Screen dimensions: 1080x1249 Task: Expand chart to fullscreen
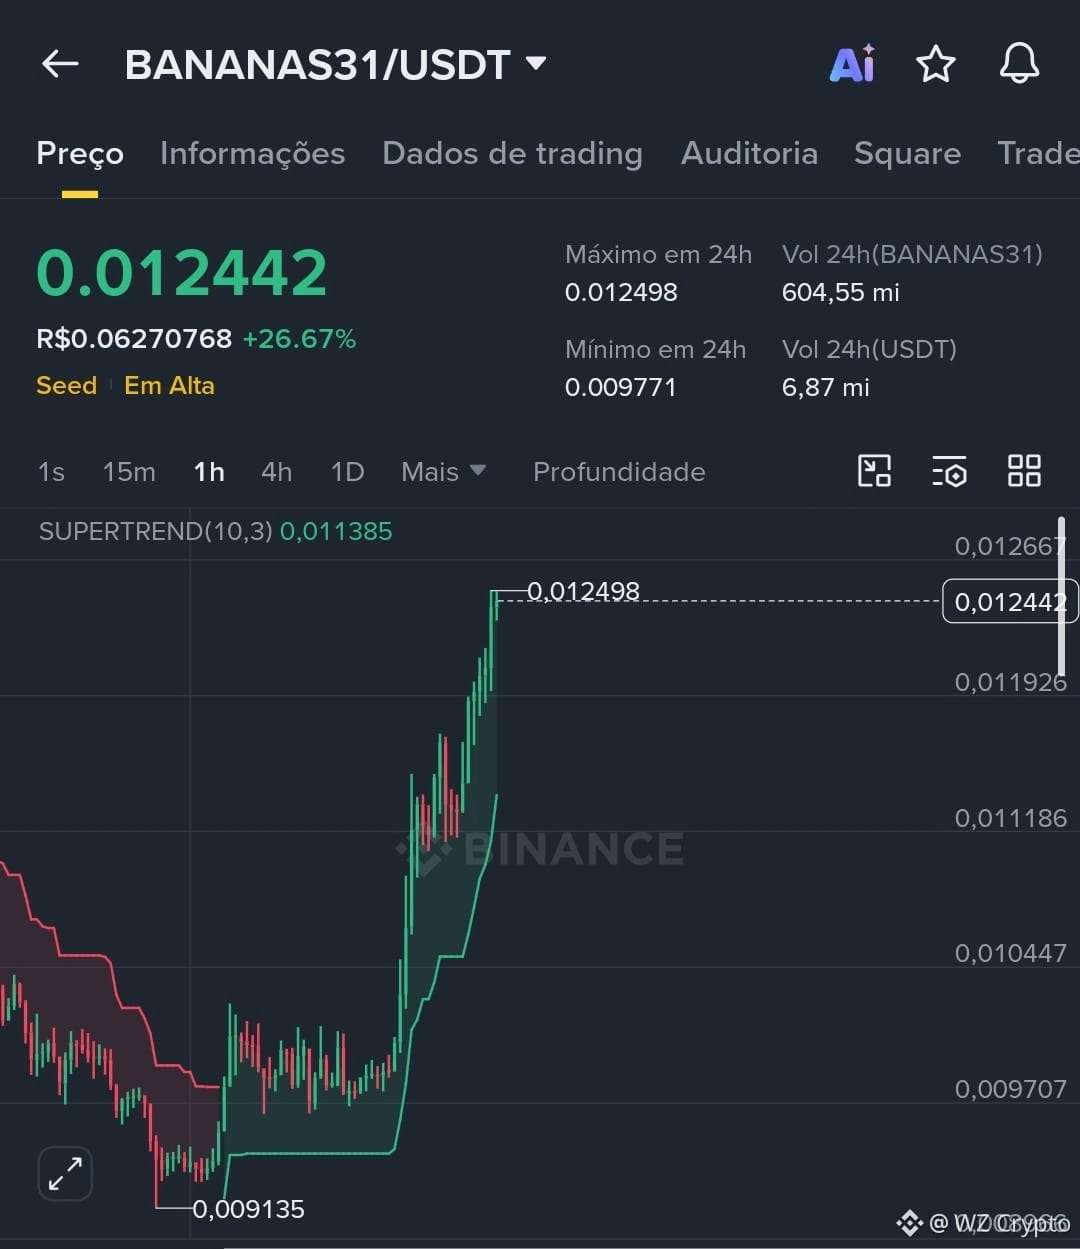click(65, 1173)
